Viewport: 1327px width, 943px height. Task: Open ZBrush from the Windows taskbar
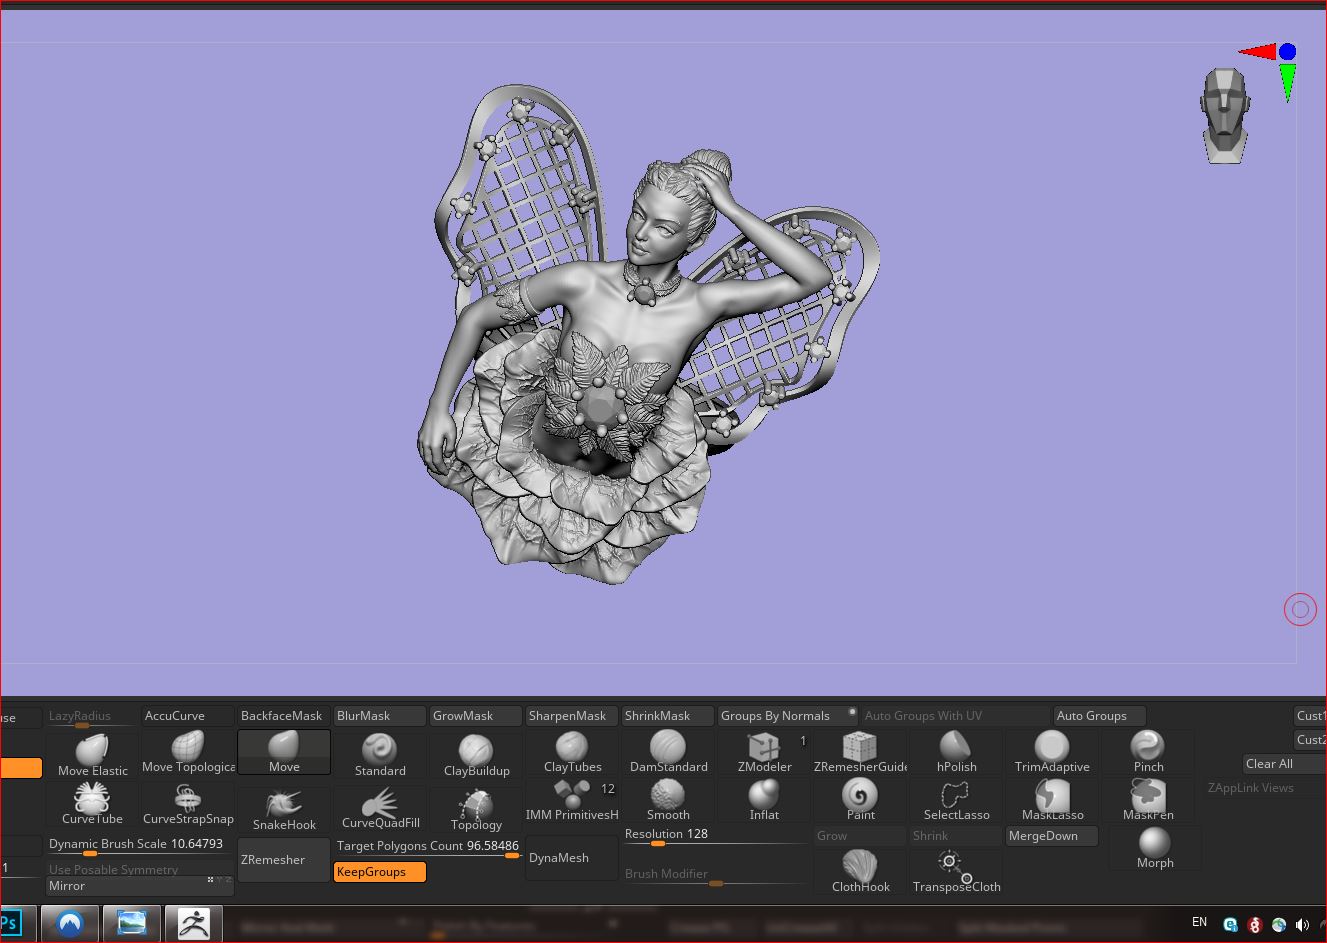click(193, 922)
